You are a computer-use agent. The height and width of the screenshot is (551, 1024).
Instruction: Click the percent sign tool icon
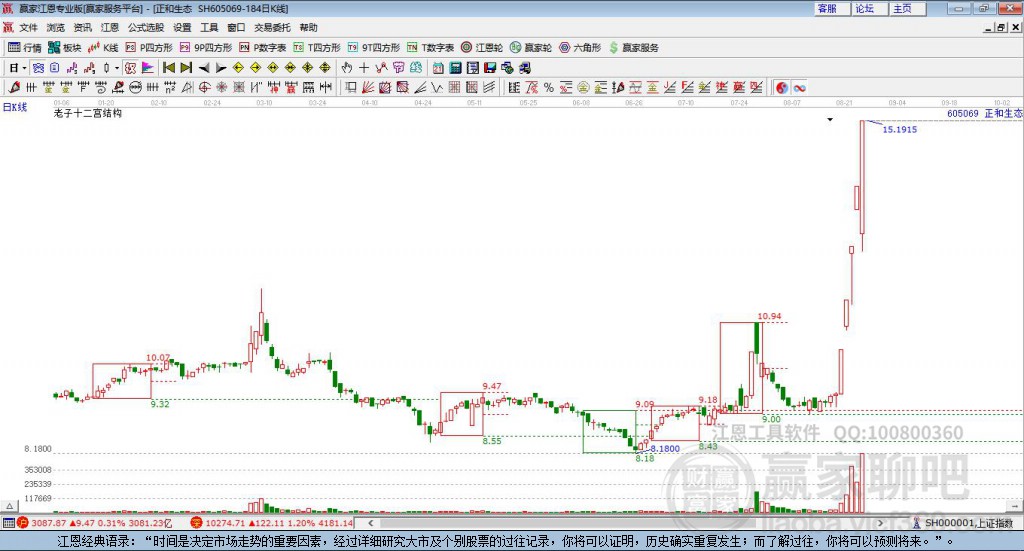tap(549, 87)
